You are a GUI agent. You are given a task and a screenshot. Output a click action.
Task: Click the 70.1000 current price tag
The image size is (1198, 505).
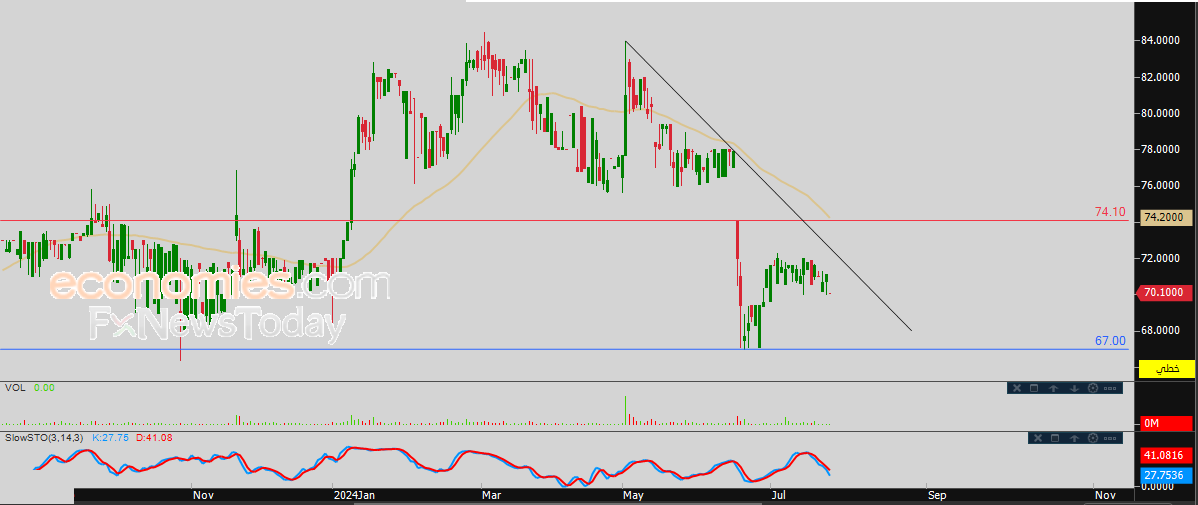pyautogui.click(x=1164, y=293)
